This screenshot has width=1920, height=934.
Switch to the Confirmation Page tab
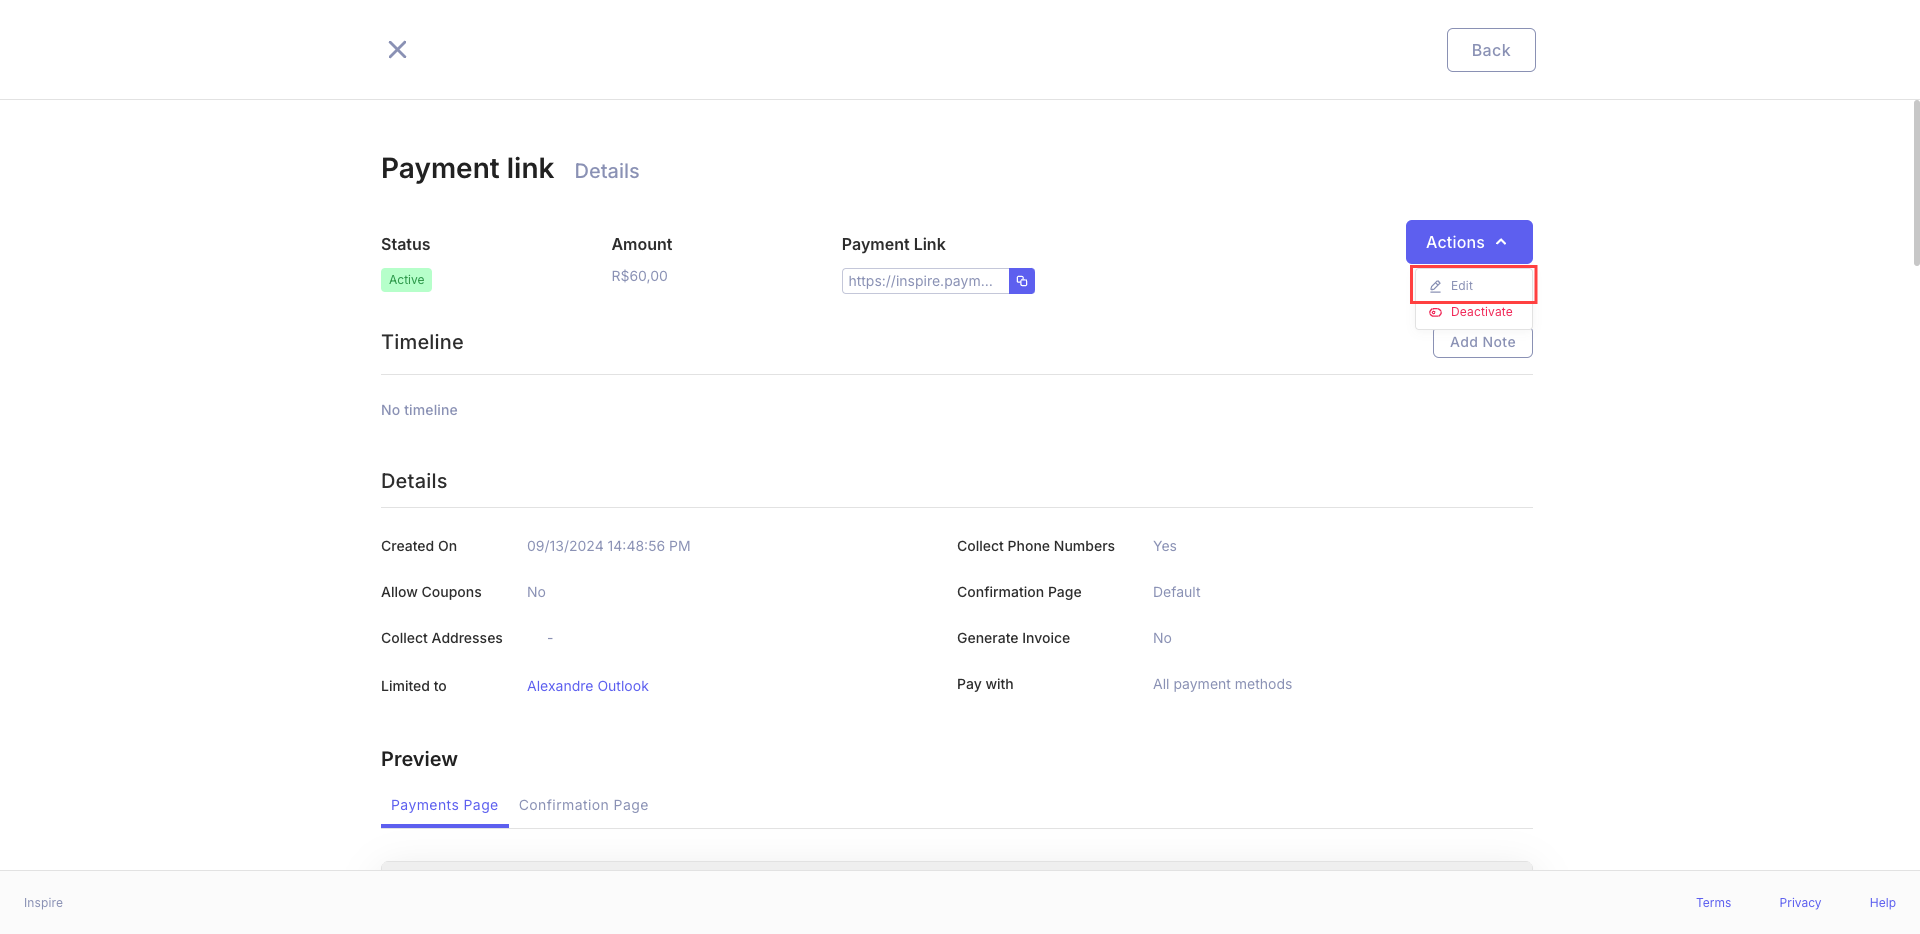coord(583,805)
